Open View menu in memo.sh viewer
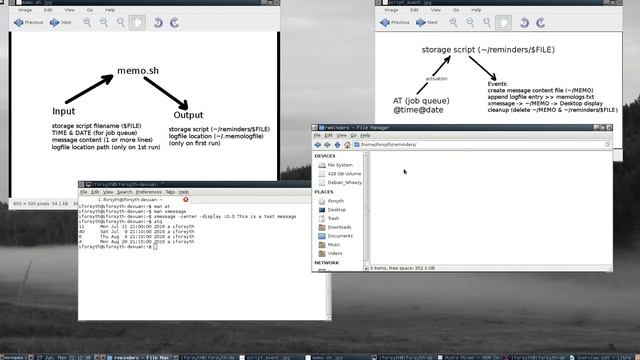Viewport: 640px width, 360px height. 69,10
